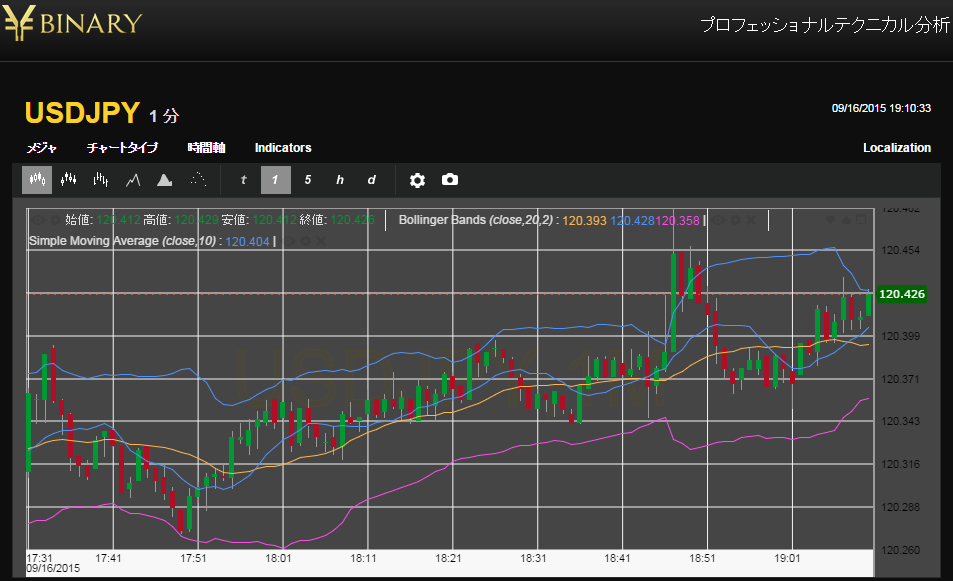Toggle main price series visibility eye
This screenshot has height=581, width=953.
tap(38, 220)
